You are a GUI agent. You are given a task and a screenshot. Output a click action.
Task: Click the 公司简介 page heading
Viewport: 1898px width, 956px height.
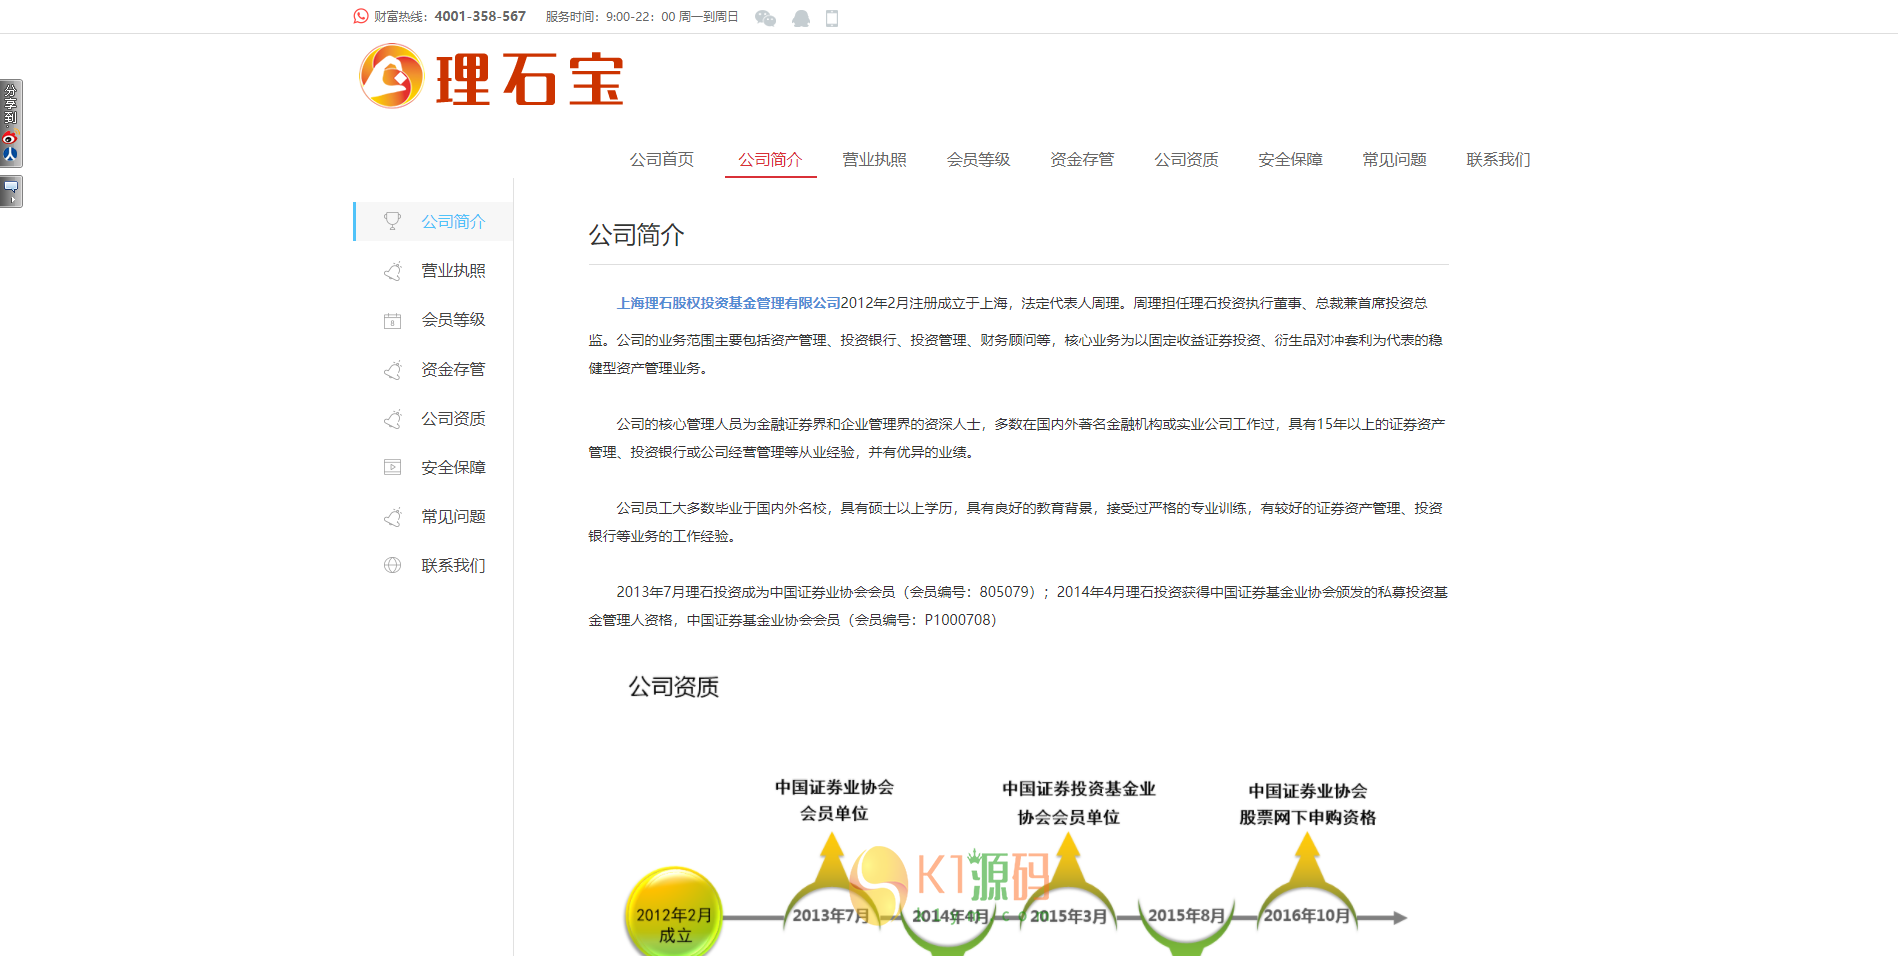pos(636,235)
